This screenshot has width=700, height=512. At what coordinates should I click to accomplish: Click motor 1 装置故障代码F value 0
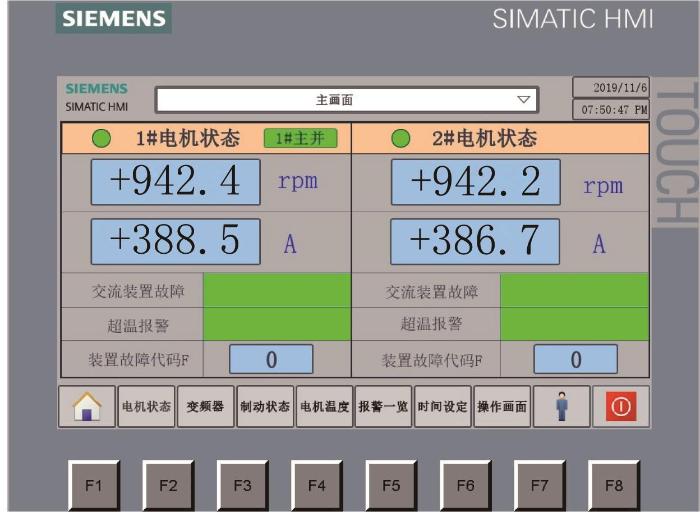pos(271,359)
